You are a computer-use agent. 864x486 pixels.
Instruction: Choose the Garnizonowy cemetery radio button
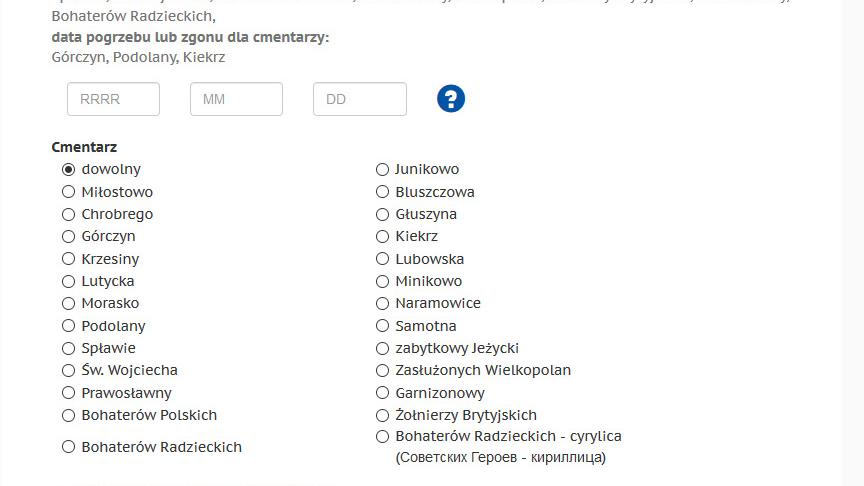382,393
